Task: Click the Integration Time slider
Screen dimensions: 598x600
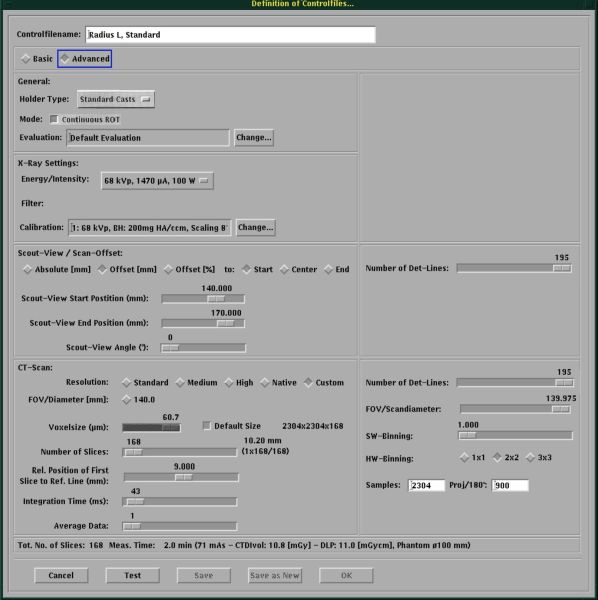Action: click(179, 502)
